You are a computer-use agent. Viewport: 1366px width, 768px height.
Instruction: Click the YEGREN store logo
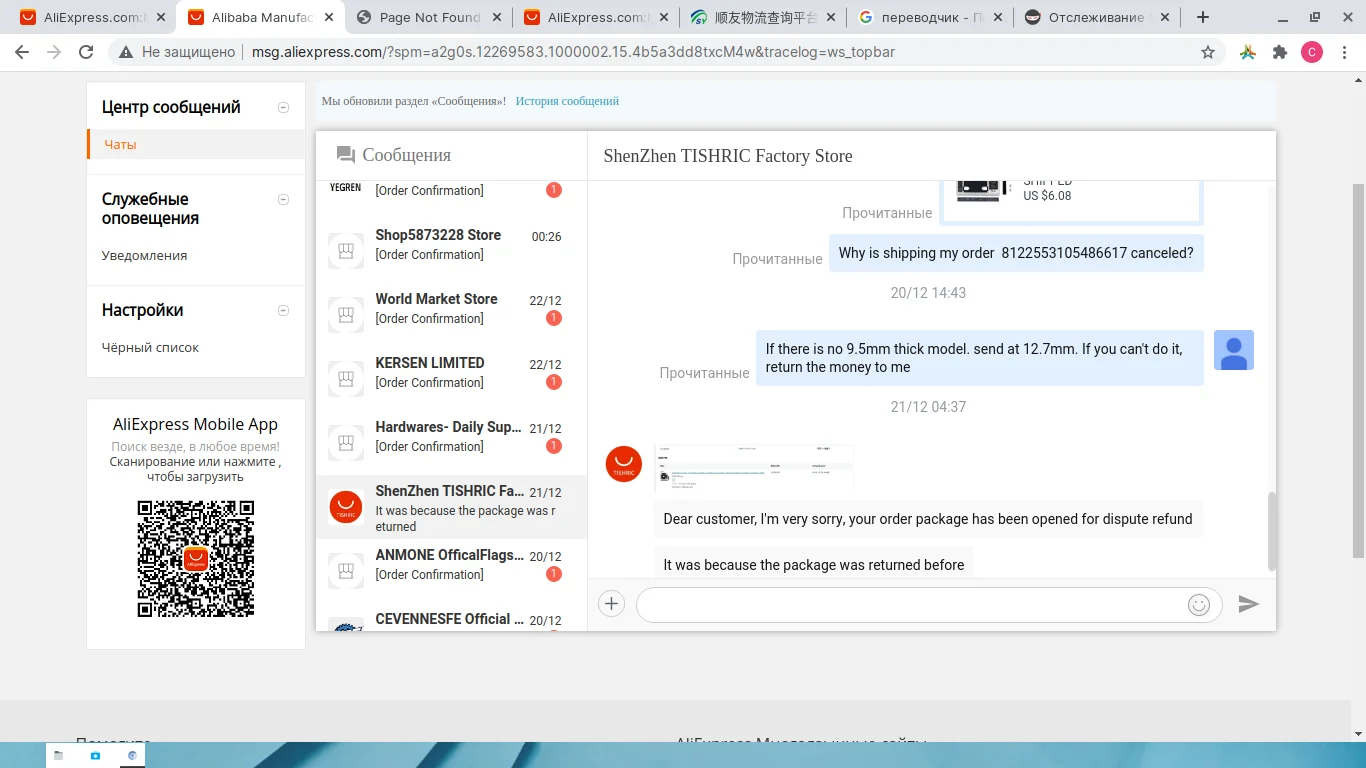[x=346, y=187]
